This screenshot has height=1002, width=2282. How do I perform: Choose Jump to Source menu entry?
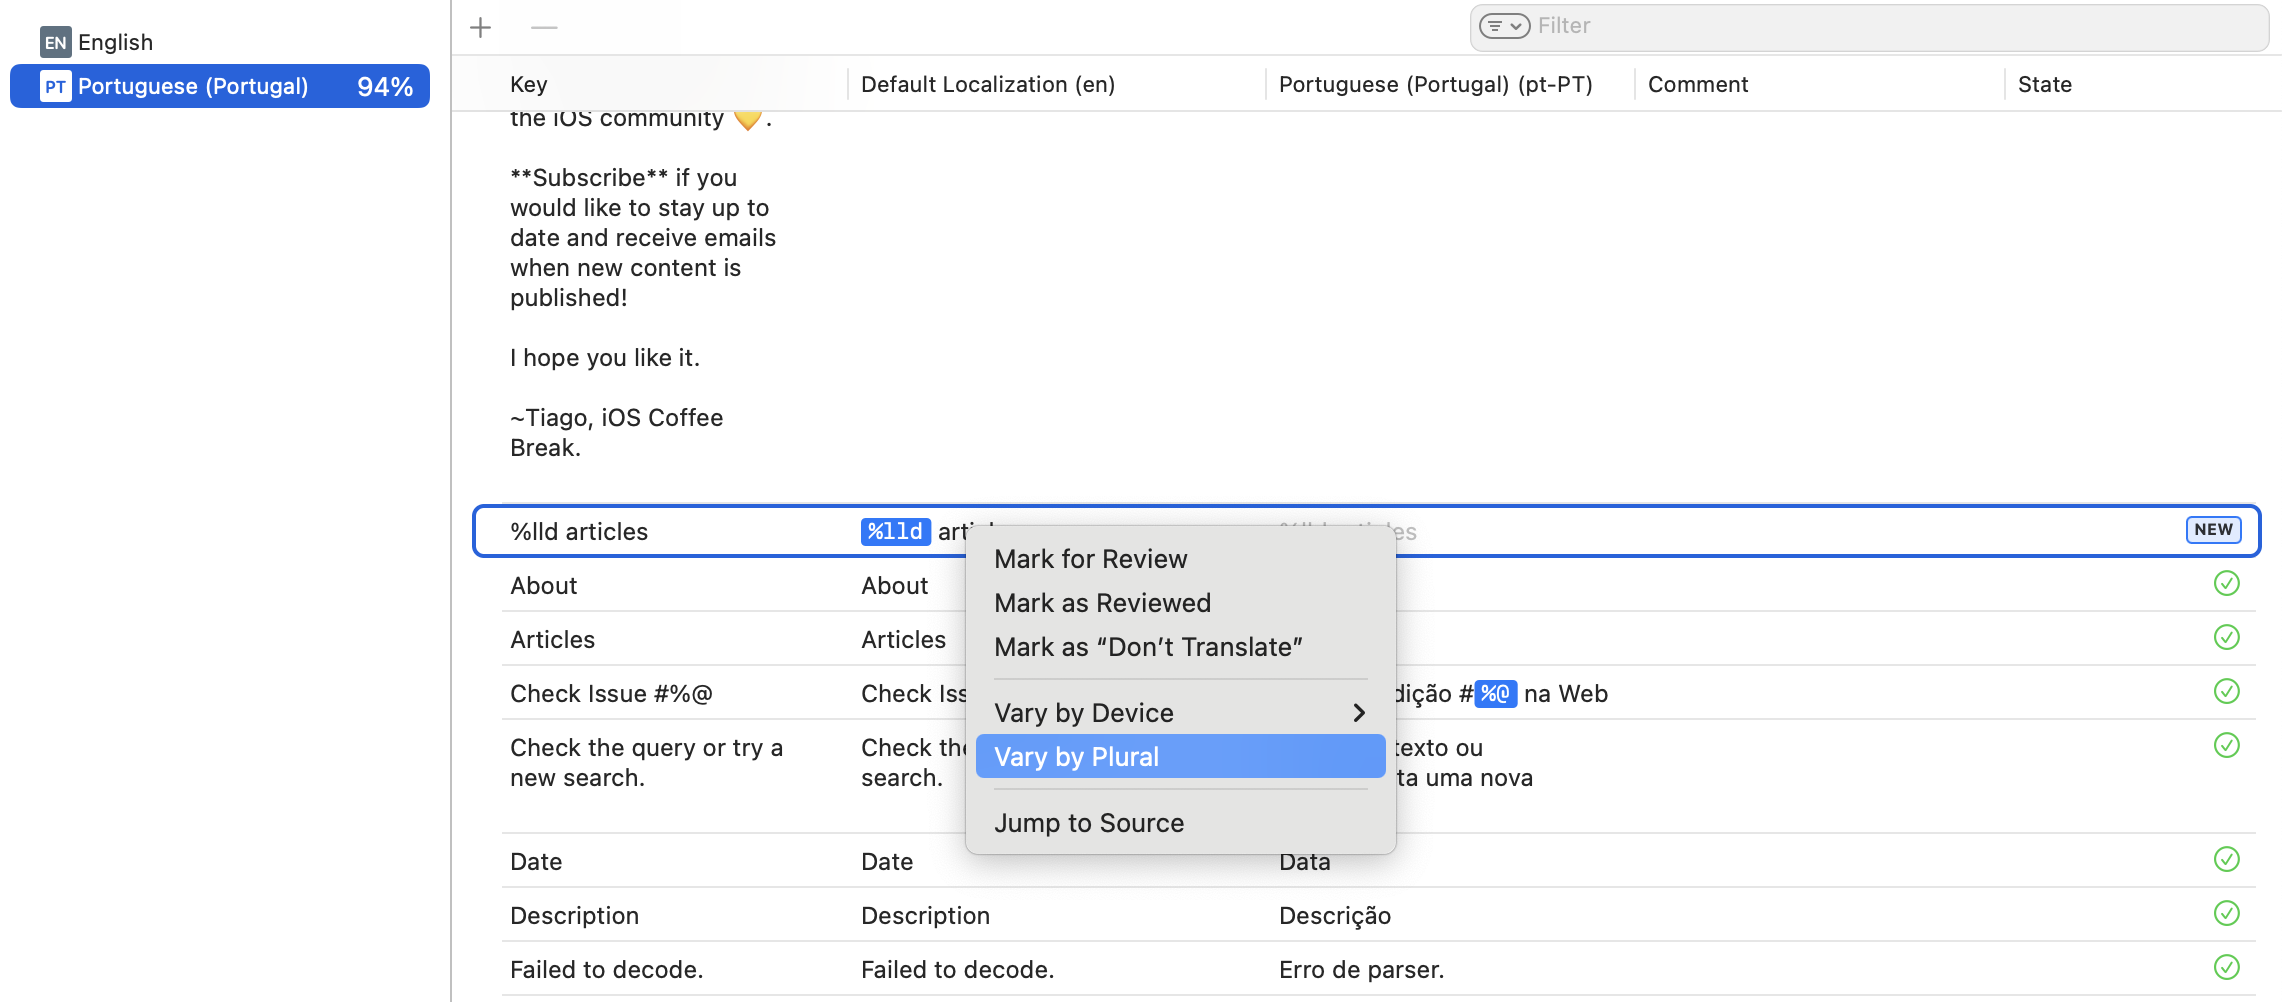(1180, 823)
